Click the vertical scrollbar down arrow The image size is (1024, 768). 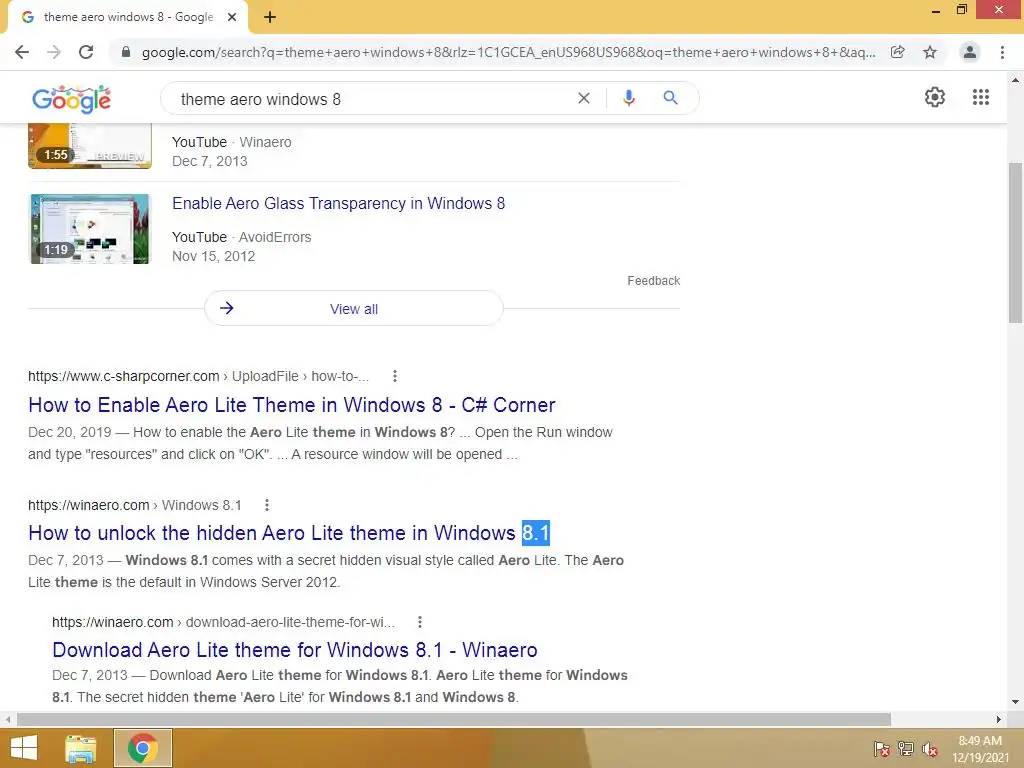coord(1015,702)
